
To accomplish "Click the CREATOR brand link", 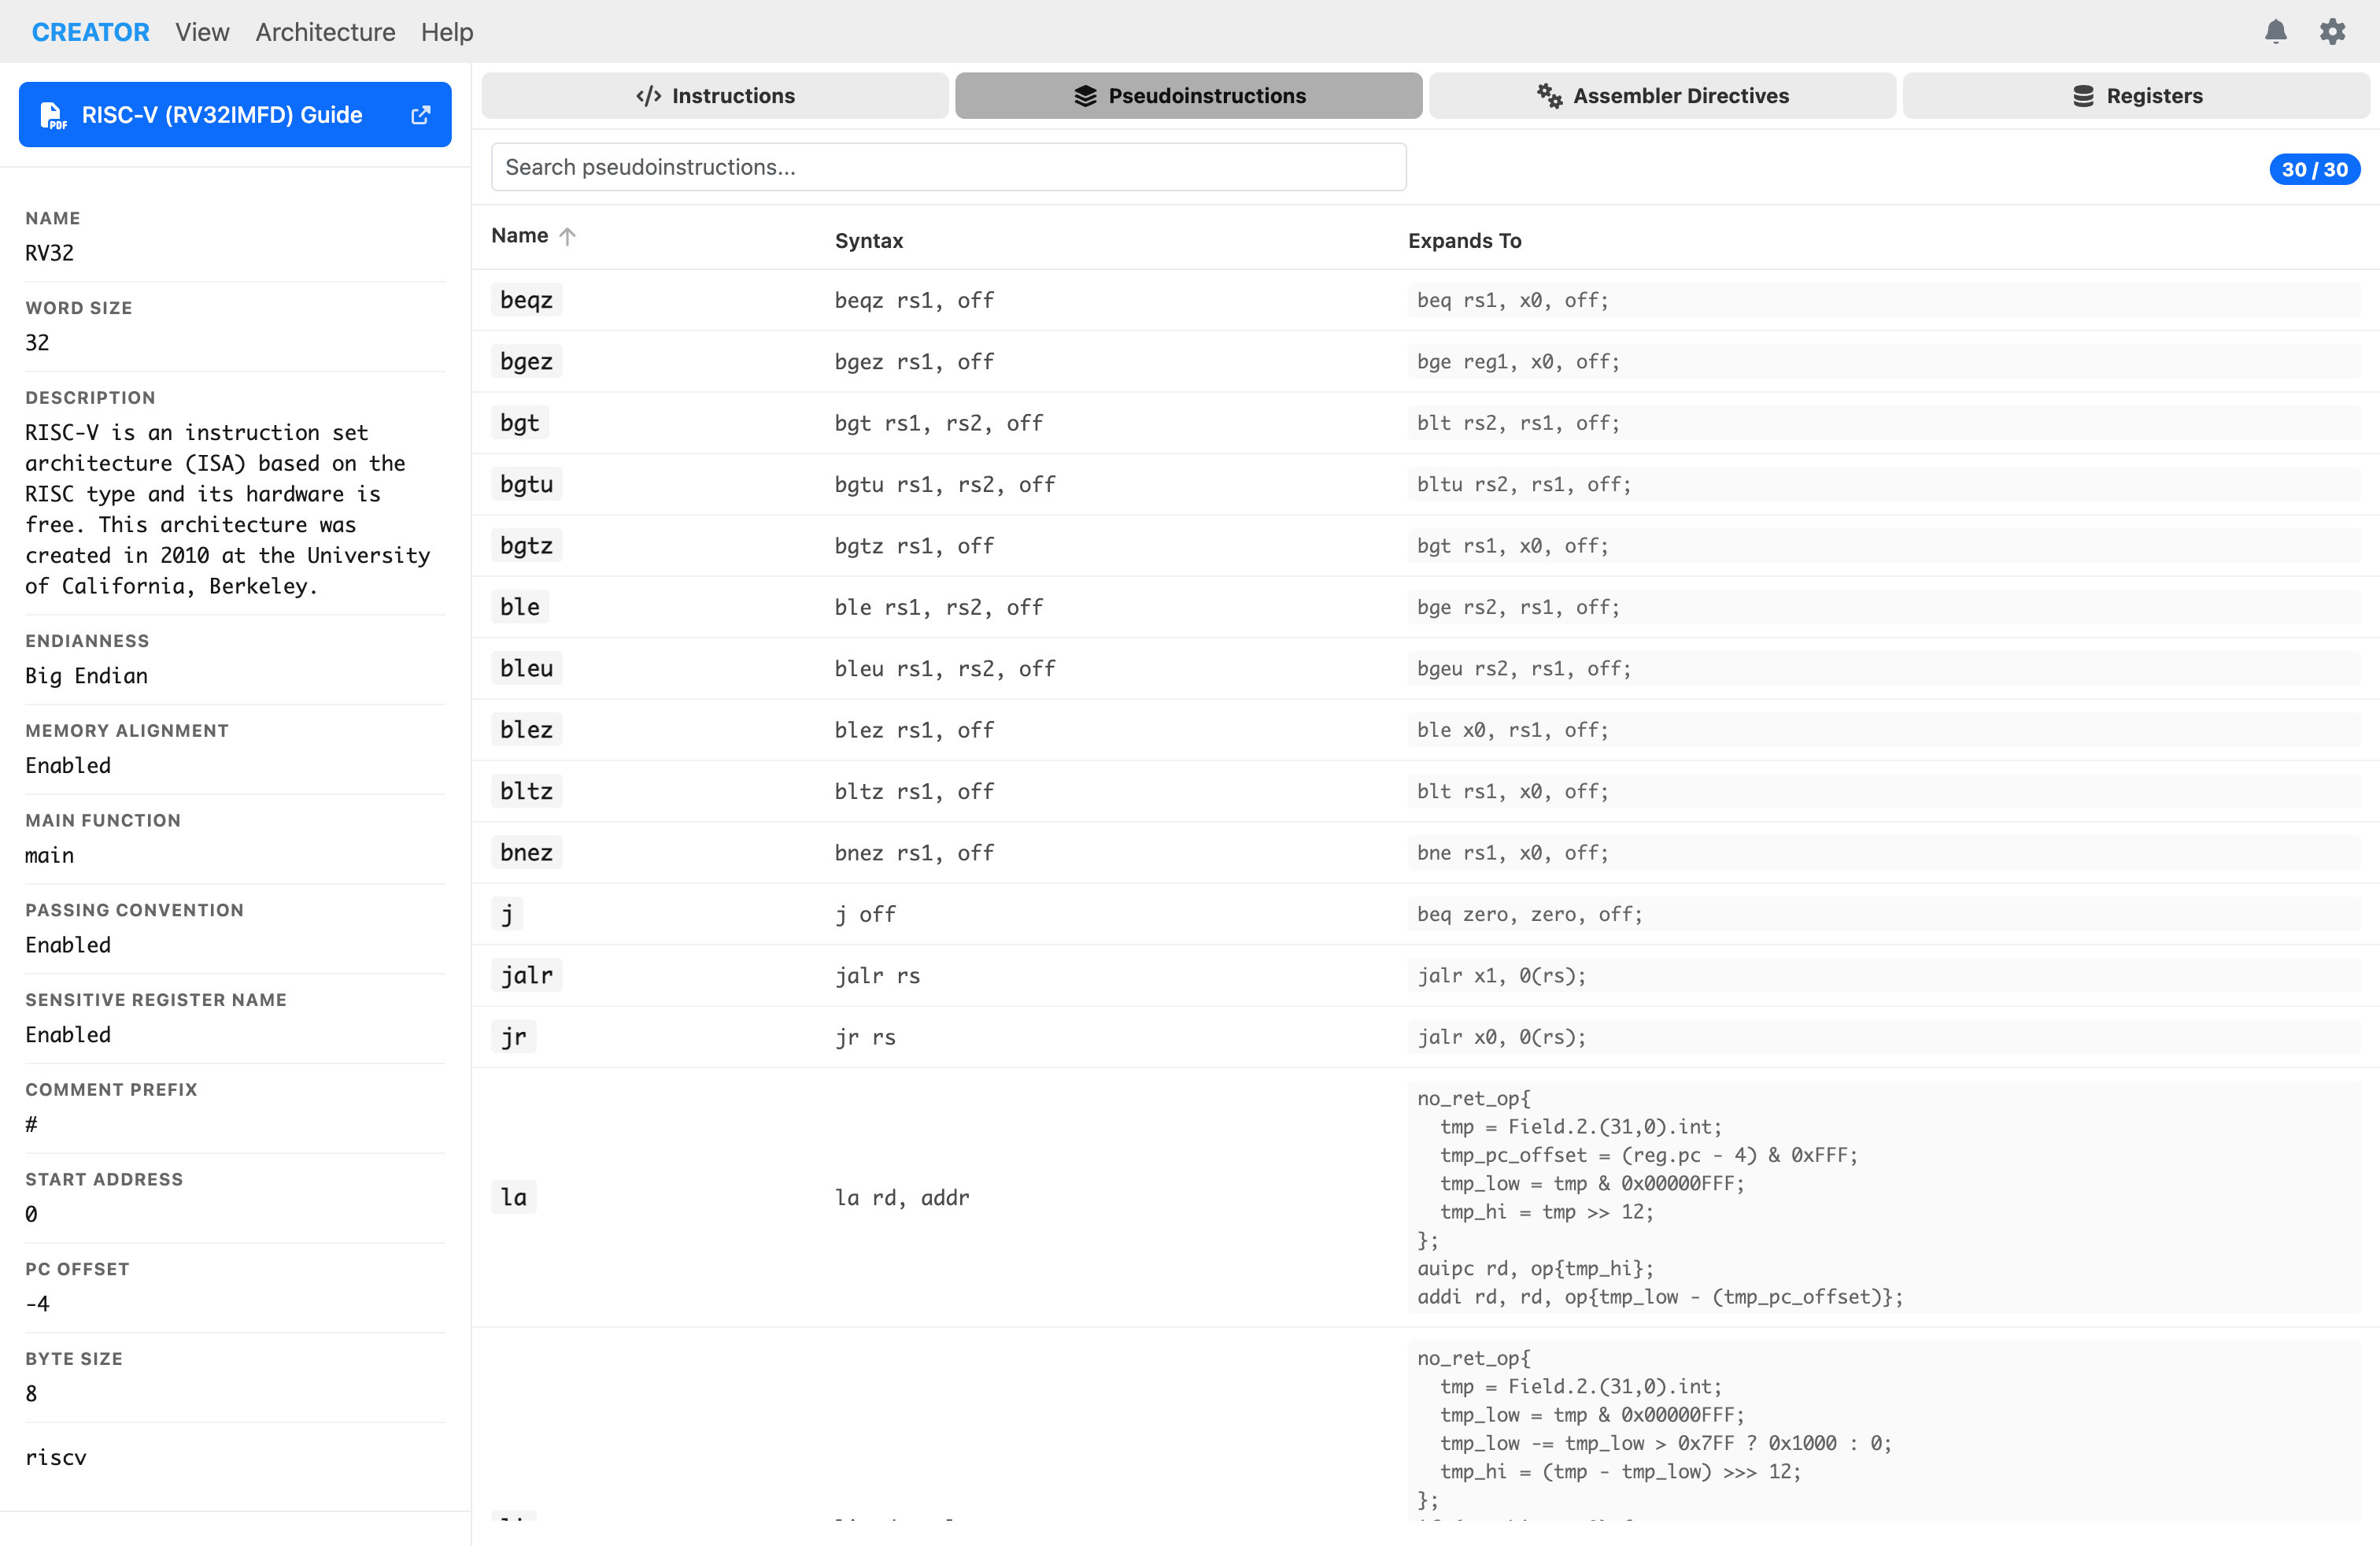I will pyautogui.click(x=90, y=32).
